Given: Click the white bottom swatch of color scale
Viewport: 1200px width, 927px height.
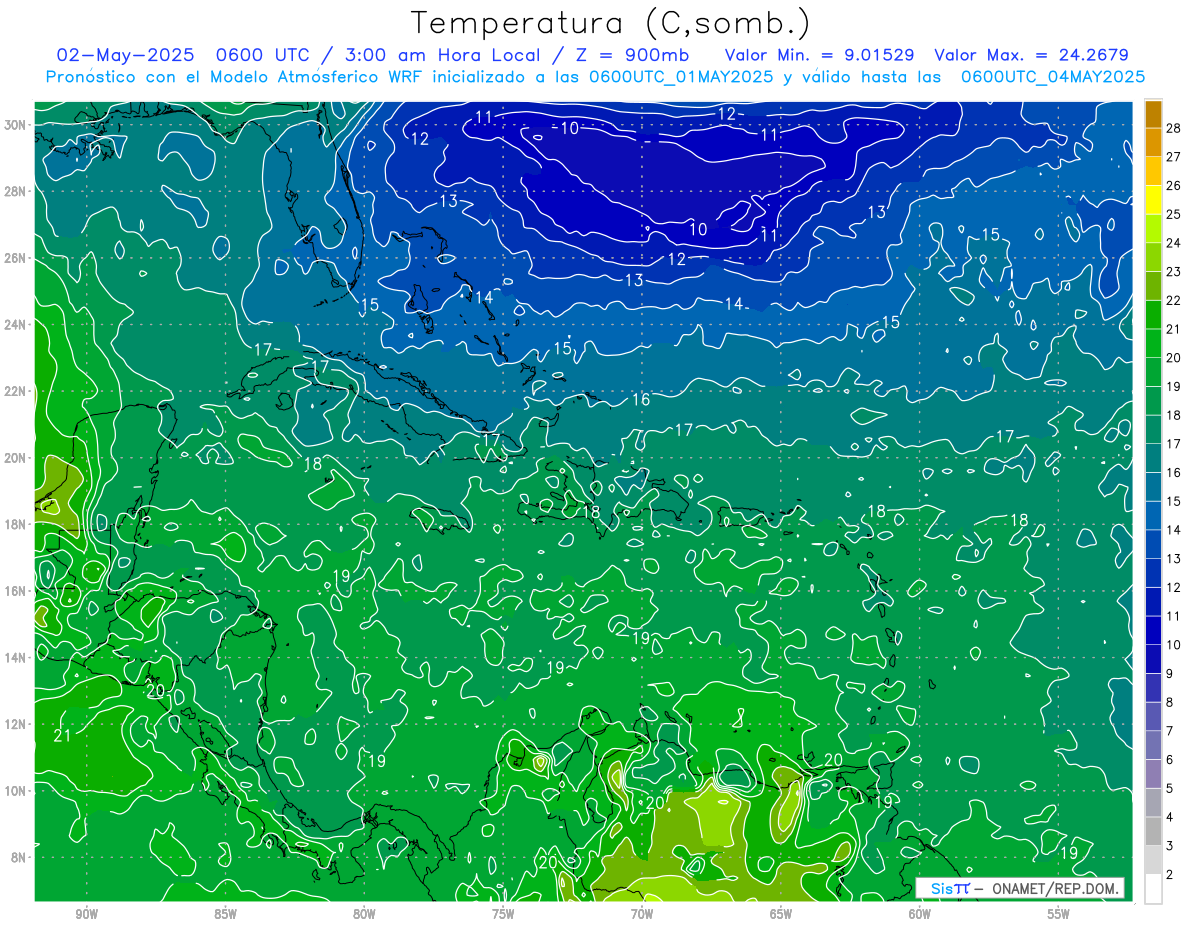Looking at the screenshot, I should [x=1153, y=888].
